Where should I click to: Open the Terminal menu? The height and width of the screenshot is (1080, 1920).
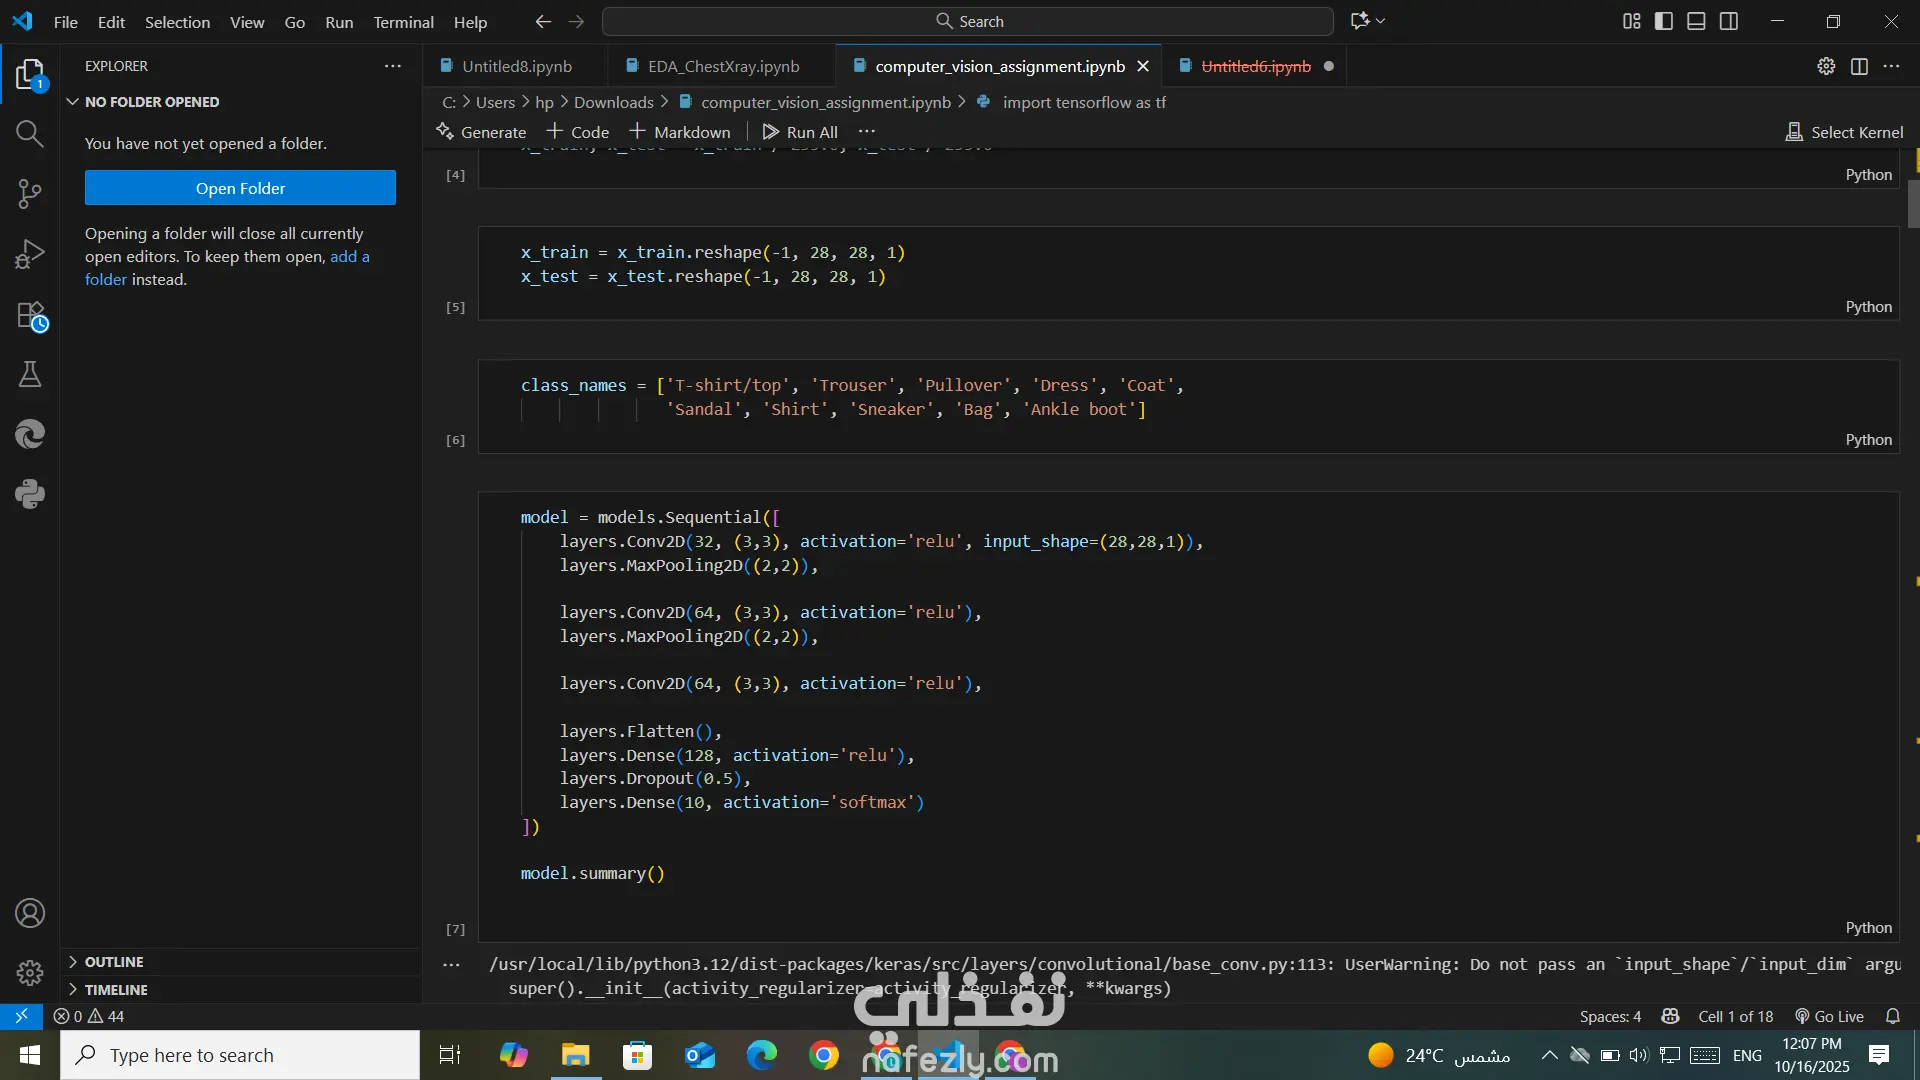pos(403,22)
